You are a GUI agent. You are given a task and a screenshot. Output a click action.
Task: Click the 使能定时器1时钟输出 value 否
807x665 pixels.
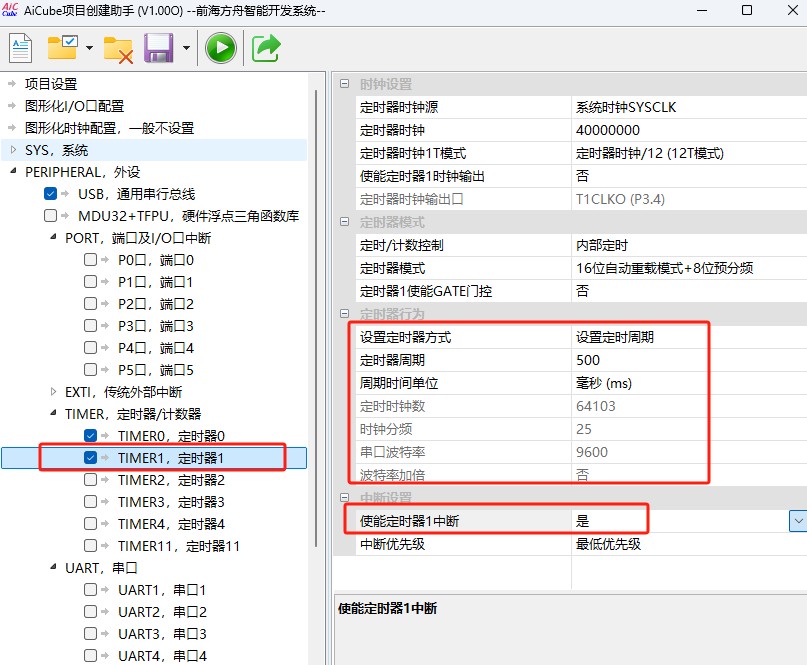689,176
